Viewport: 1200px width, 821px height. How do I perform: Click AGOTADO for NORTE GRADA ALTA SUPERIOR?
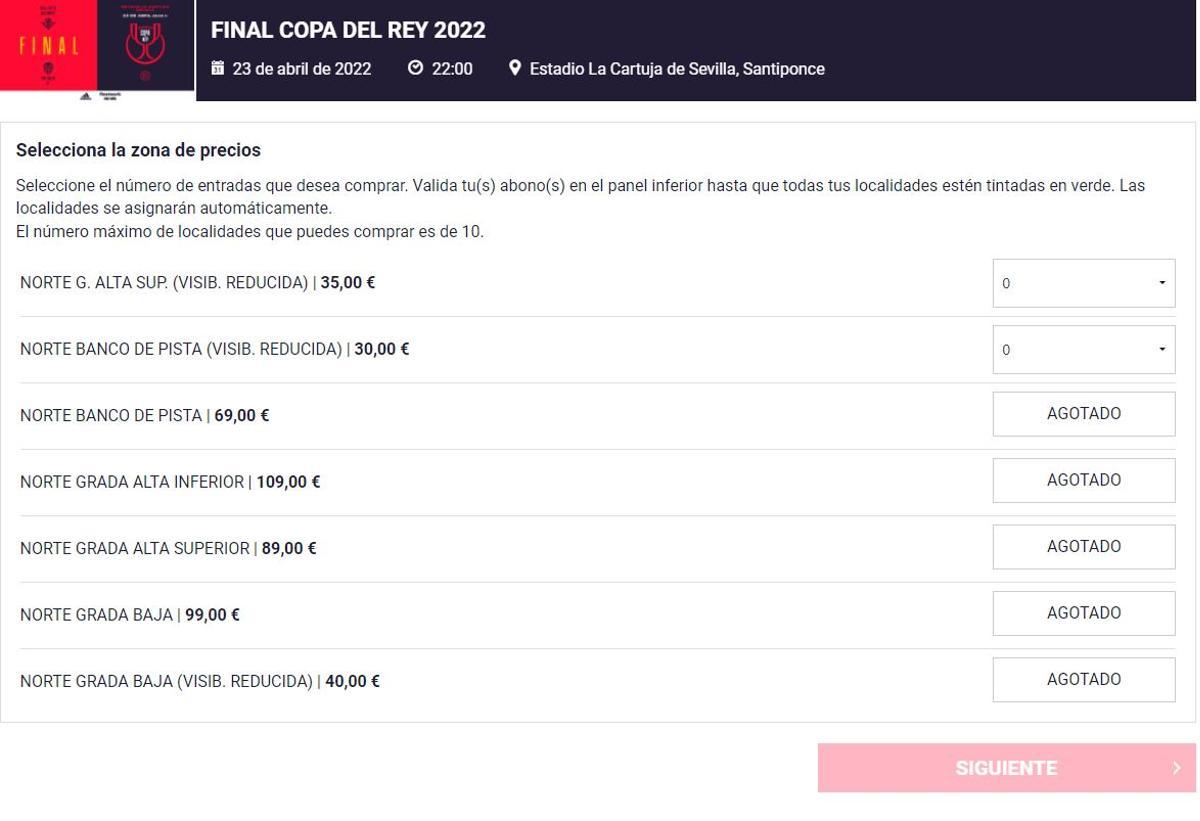[1083, 546]
